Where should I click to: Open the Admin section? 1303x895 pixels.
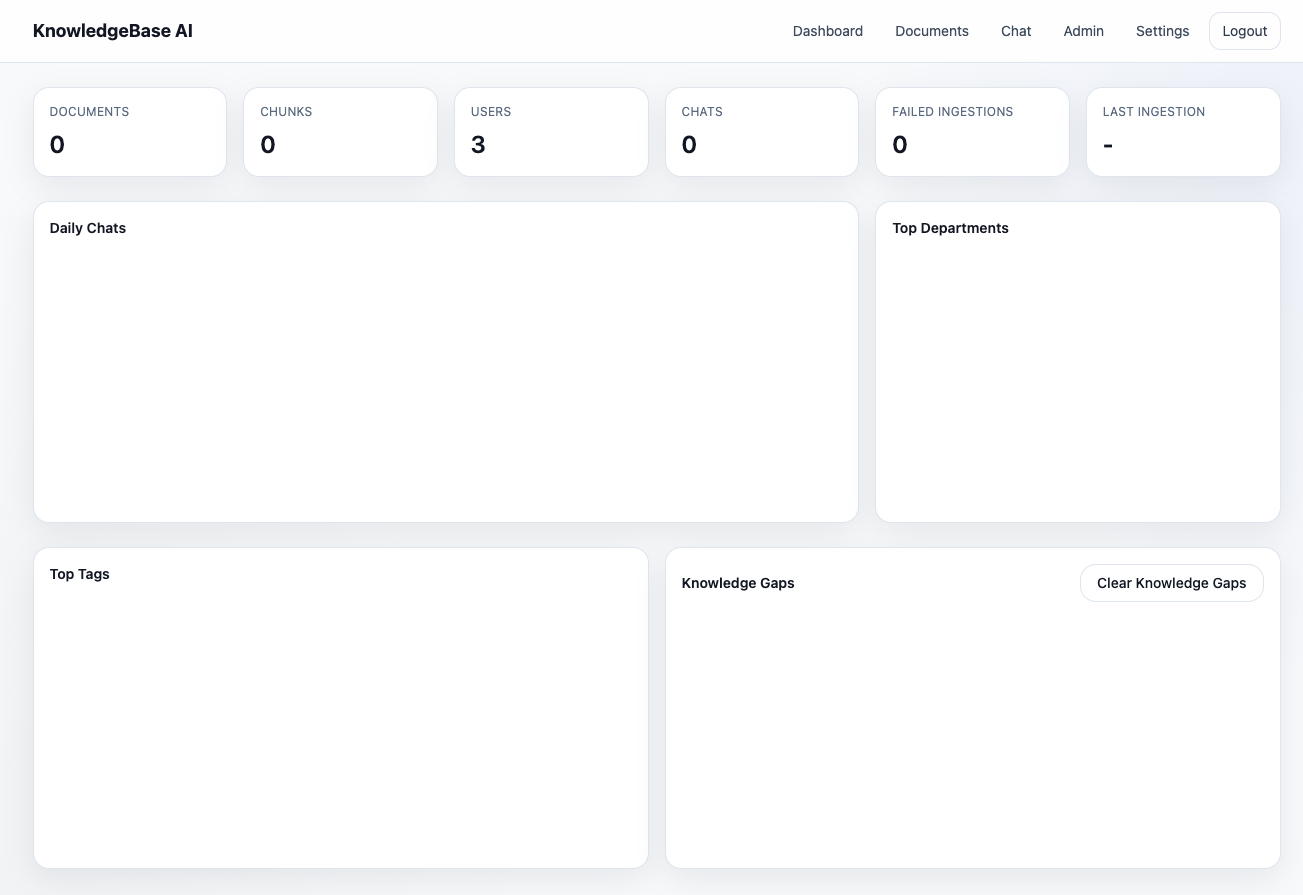coord(1083,31)
